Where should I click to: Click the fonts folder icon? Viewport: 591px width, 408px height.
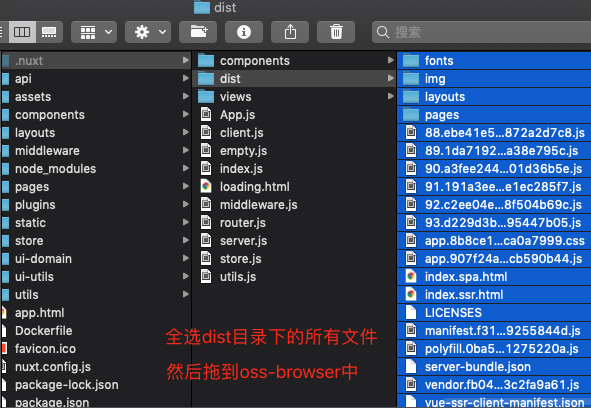pyautogui.click(x=411, y=60)
